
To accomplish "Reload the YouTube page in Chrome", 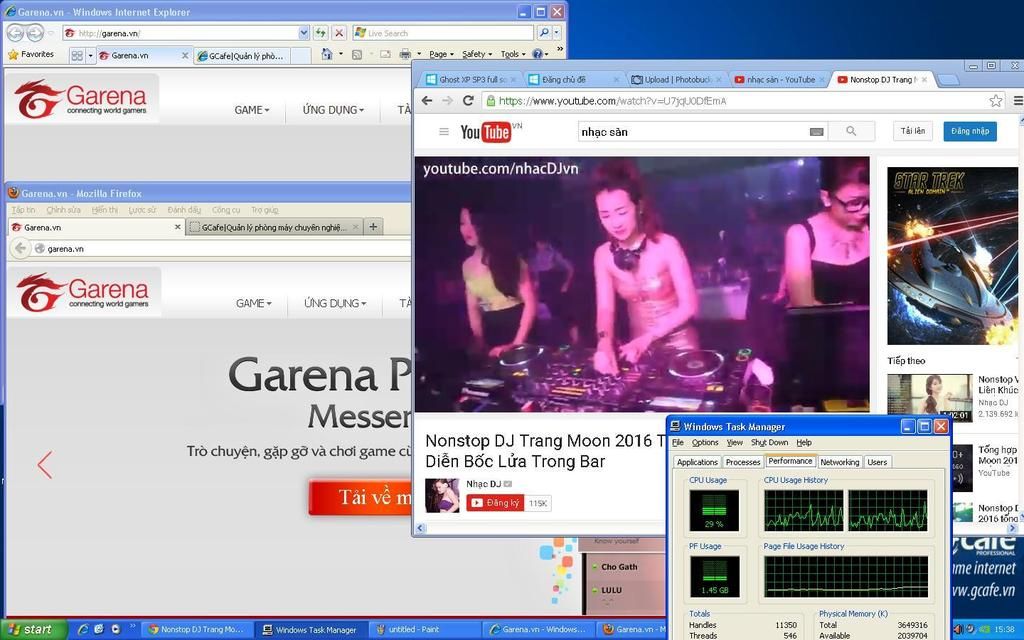I will [468, 101].
